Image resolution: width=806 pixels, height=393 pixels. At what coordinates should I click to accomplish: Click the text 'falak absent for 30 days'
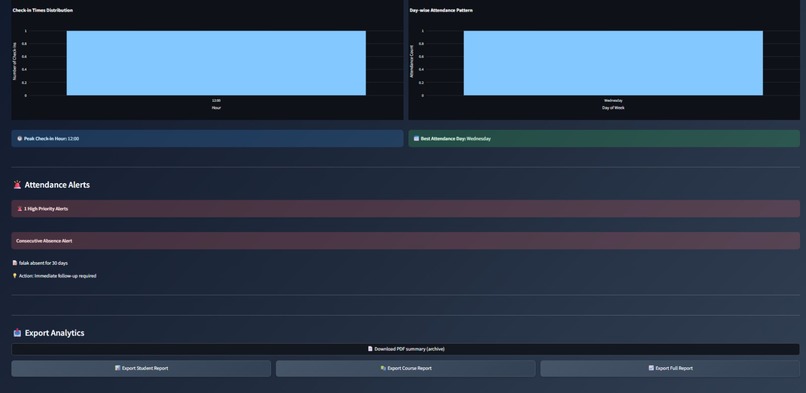click(x=43, y=263)
